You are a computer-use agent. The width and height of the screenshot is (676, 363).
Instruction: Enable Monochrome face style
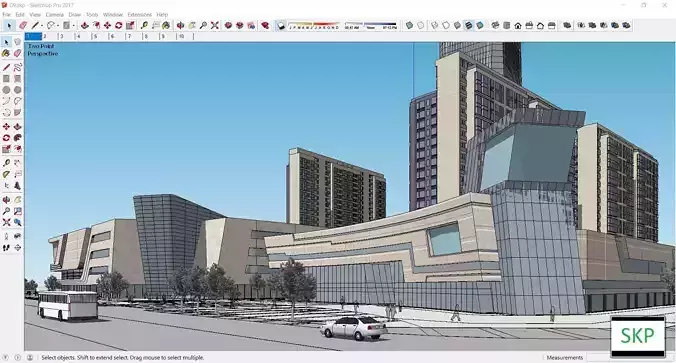(480, 25)
